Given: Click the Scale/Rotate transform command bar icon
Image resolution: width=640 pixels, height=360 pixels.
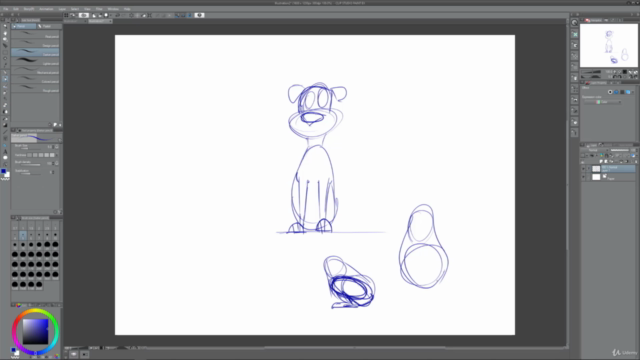Looking at the screenshot, I should point(149,16).
